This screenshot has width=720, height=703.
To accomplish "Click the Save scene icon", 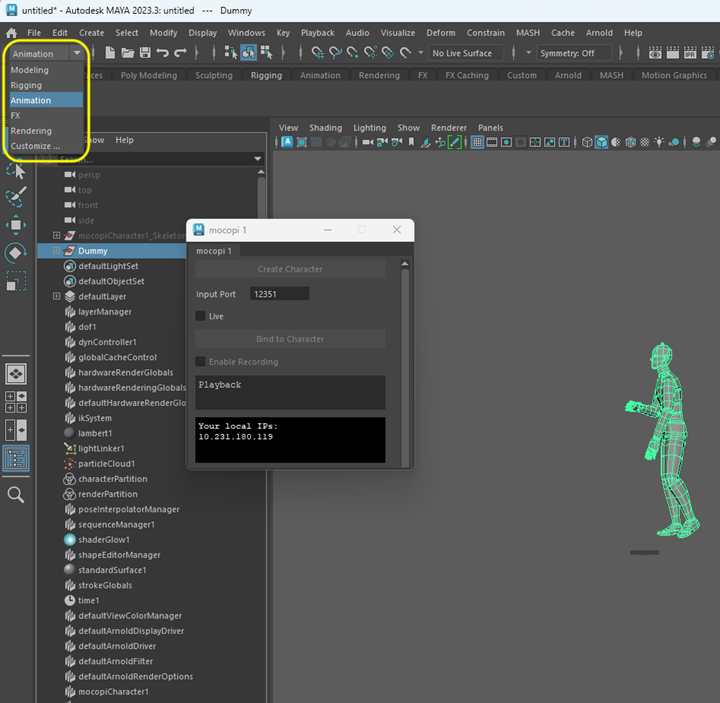I will click(x=145, y=53).
